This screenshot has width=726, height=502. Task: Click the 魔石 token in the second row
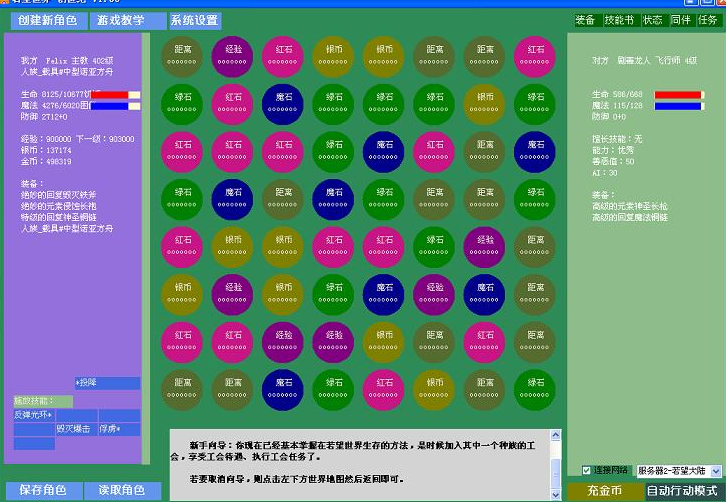coord(282,104)
